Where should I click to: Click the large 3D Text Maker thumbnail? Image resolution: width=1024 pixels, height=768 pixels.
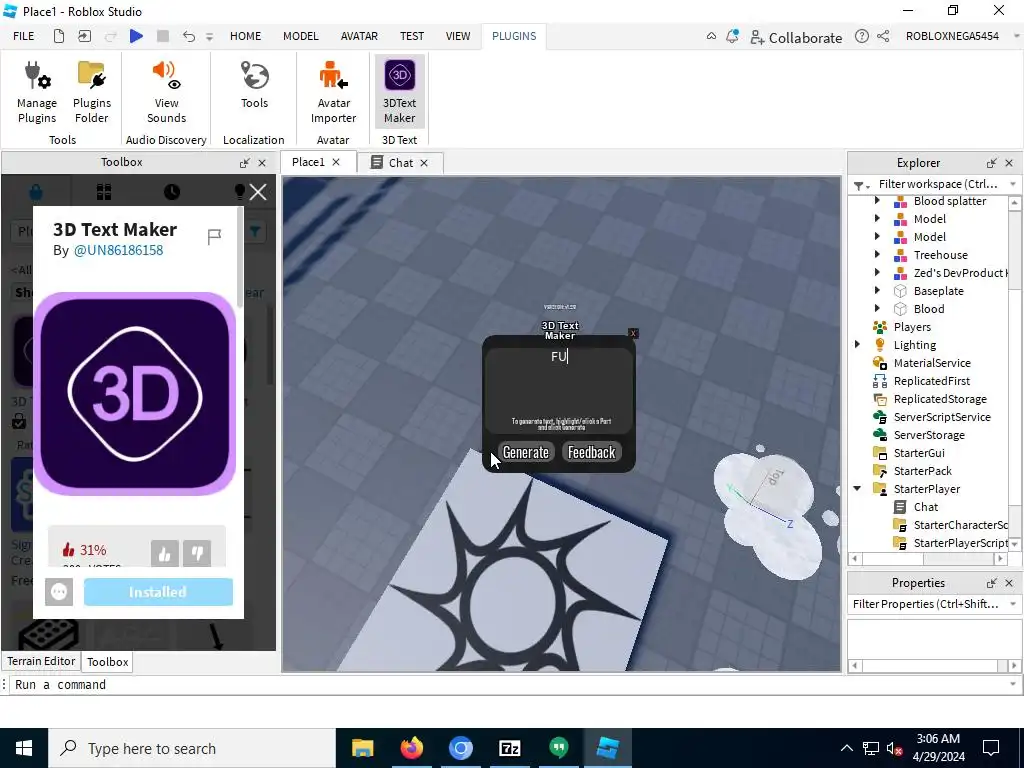click(135, 394)
